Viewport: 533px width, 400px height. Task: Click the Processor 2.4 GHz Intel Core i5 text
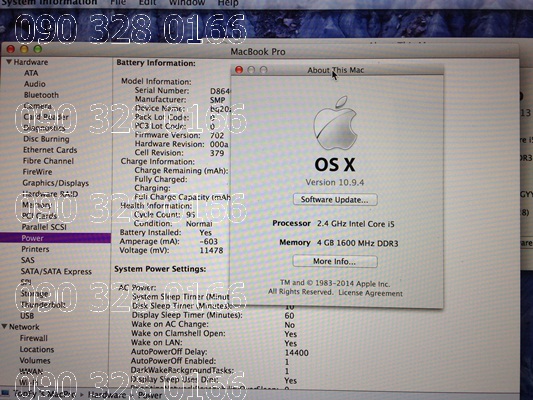(356, 224)
